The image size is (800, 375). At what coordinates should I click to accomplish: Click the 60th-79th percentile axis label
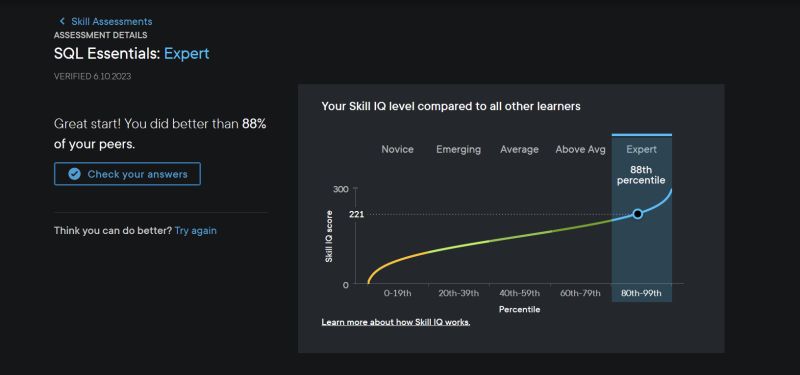coord(580,293)
